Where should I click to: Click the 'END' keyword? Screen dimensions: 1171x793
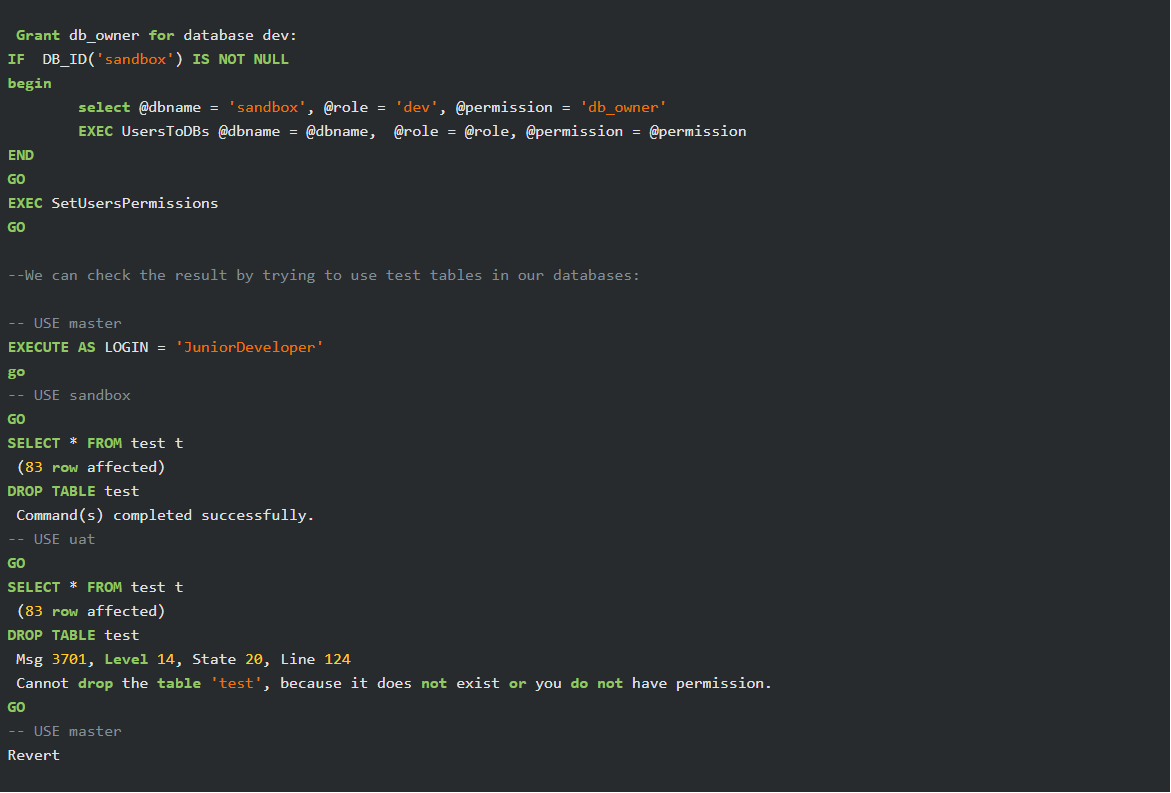tap(21, 155)
